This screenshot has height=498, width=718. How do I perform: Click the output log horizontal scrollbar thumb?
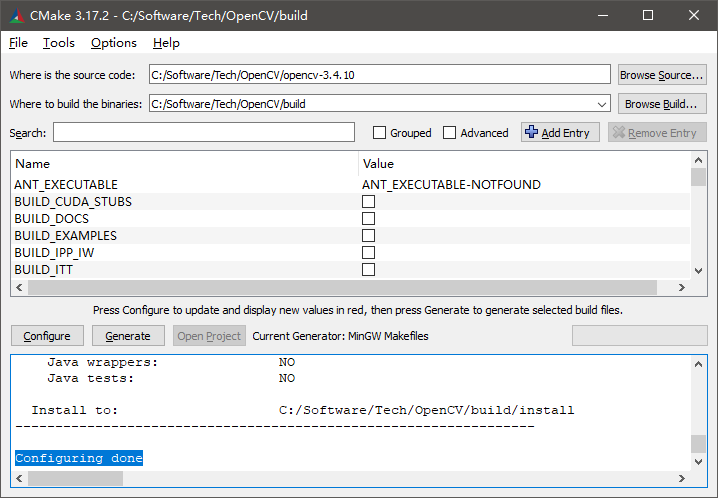coord(76,478)
